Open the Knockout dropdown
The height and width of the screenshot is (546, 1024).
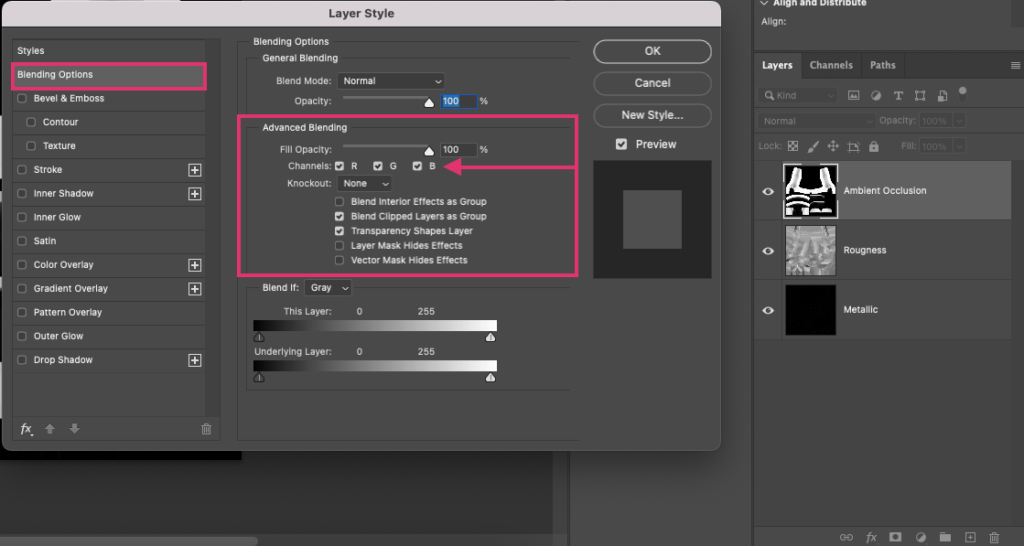(x=364, y=184)
